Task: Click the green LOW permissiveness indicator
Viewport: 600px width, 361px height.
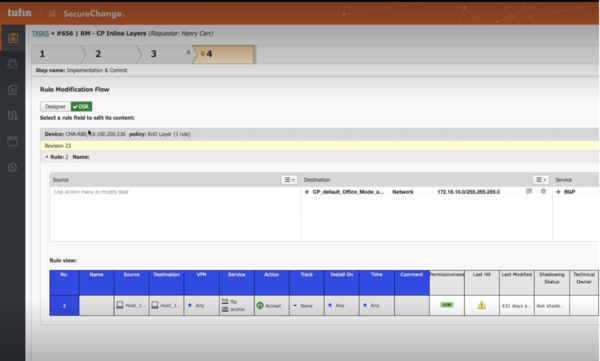Action: tap(447, 305)
